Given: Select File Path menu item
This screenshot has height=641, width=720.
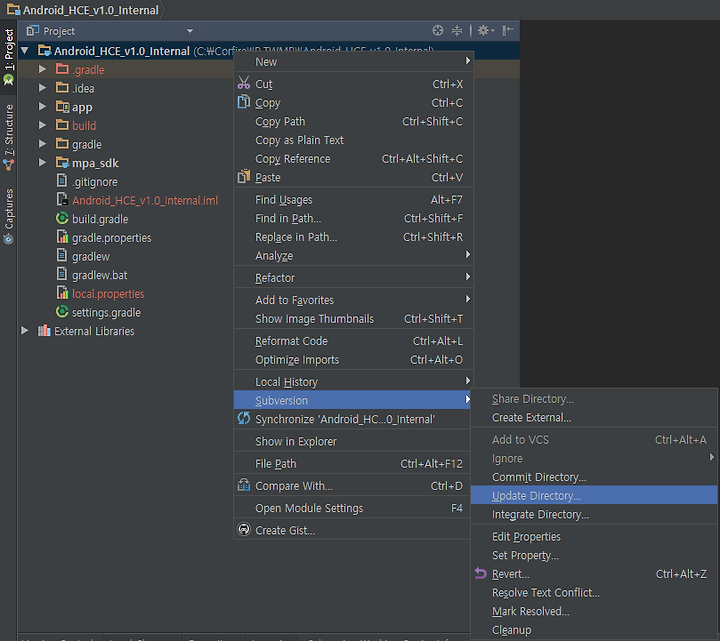Looking at the screenshot, I should (352, 463).
